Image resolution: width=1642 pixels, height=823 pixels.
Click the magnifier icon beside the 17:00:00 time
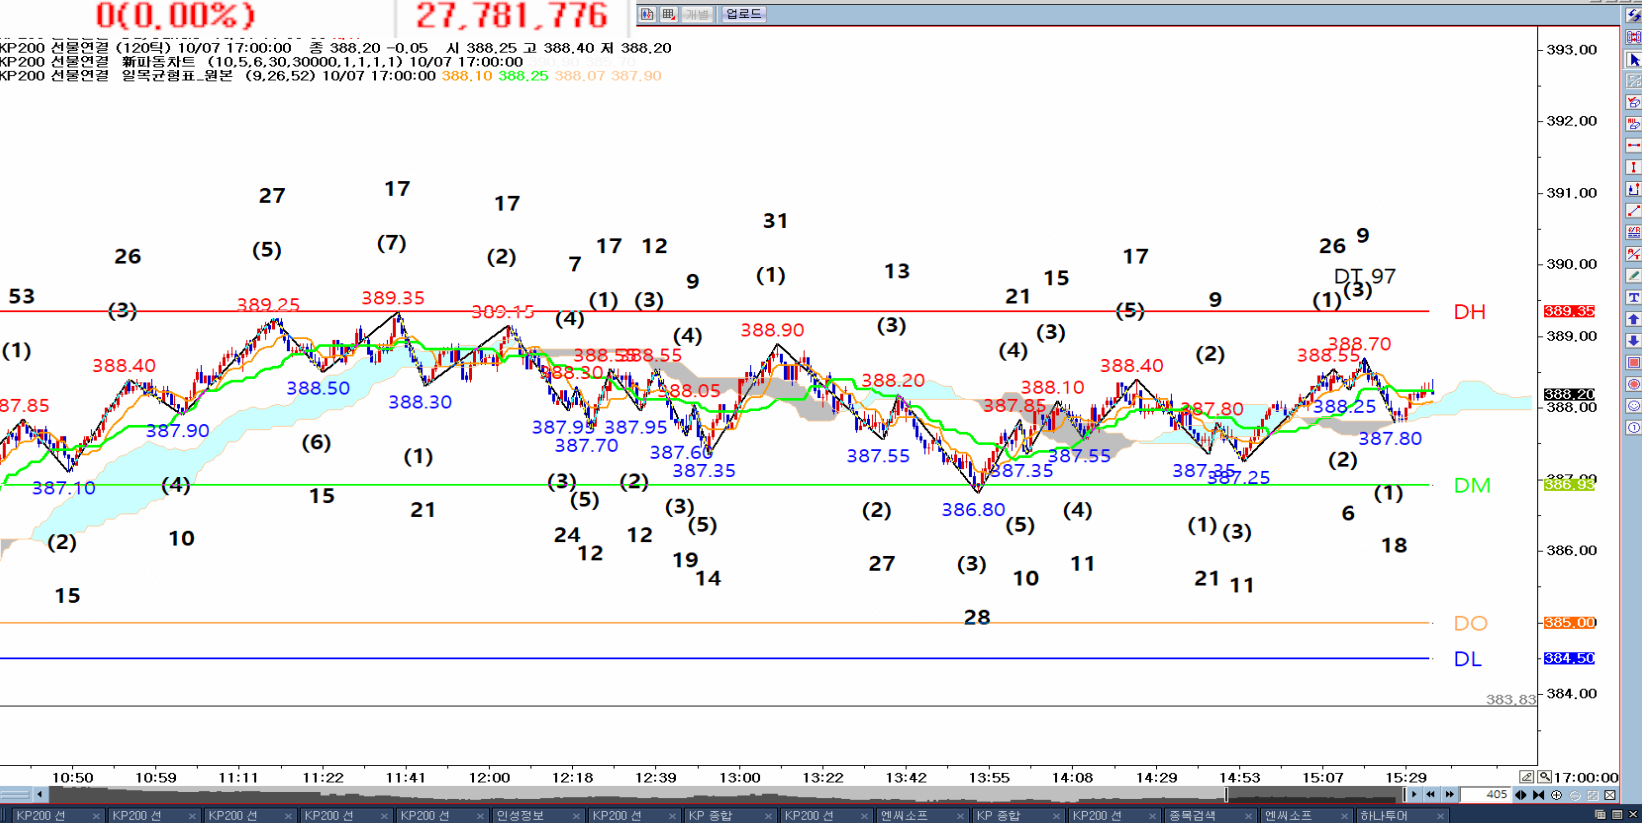(x=1545, y=777)
